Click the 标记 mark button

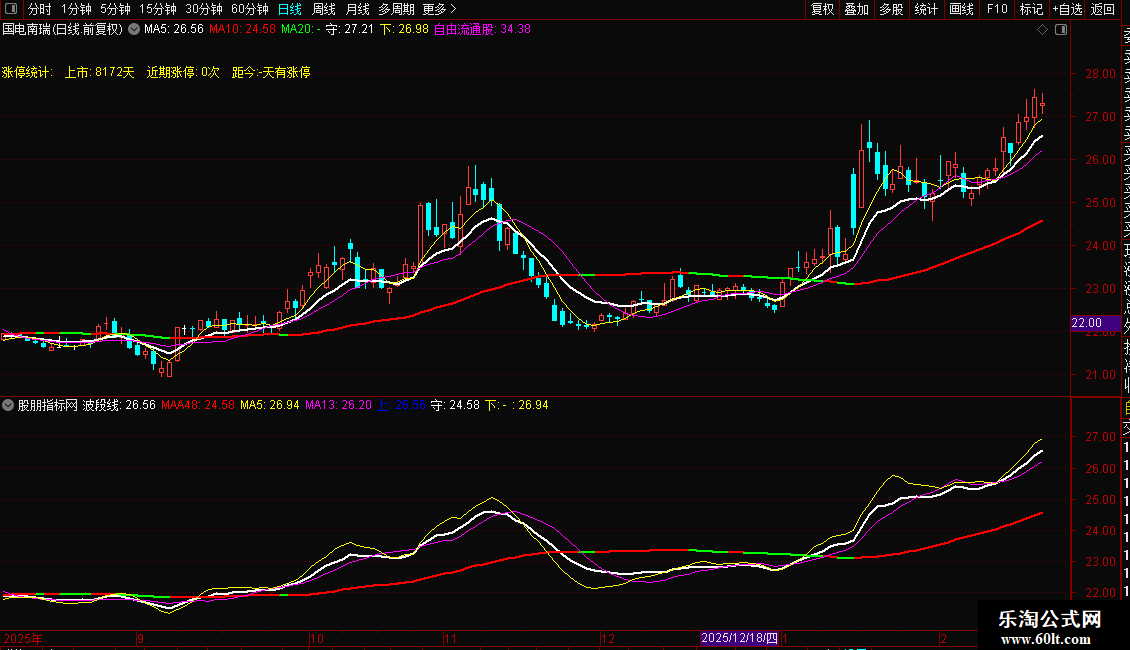(1031, 9)
